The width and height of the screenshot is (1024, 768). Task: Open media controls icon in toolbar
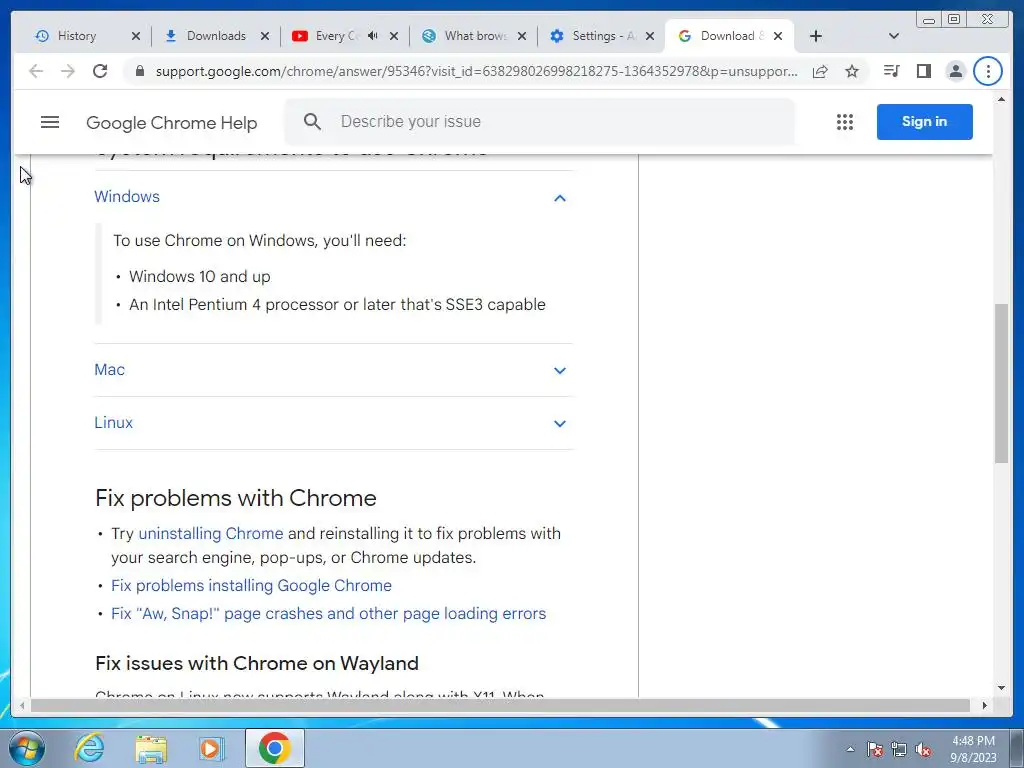pos(891,71)
